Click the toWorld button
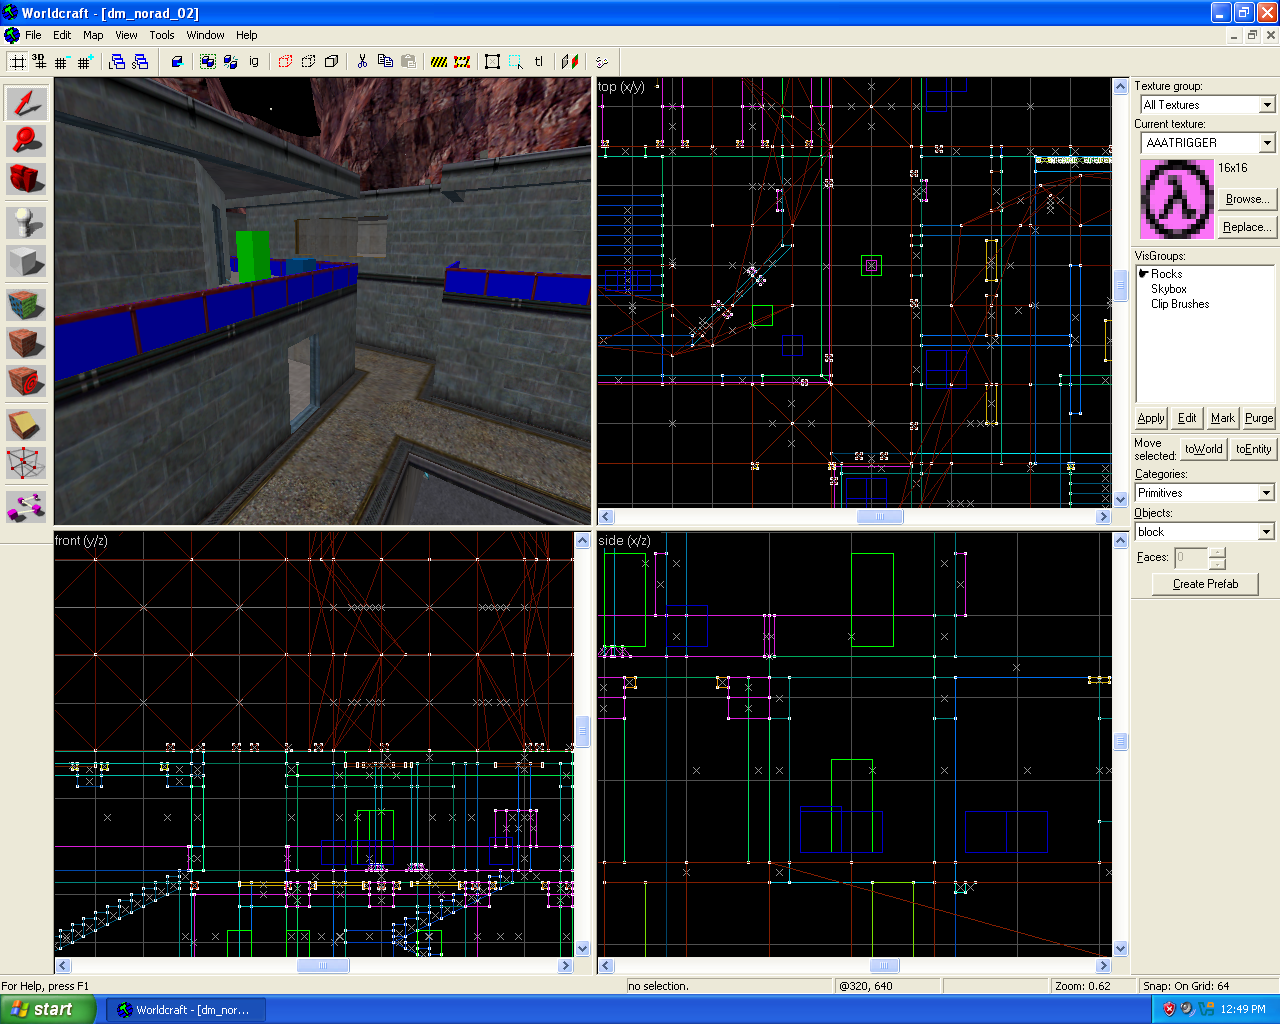 pyautogui.click(x=1203, y=449)
